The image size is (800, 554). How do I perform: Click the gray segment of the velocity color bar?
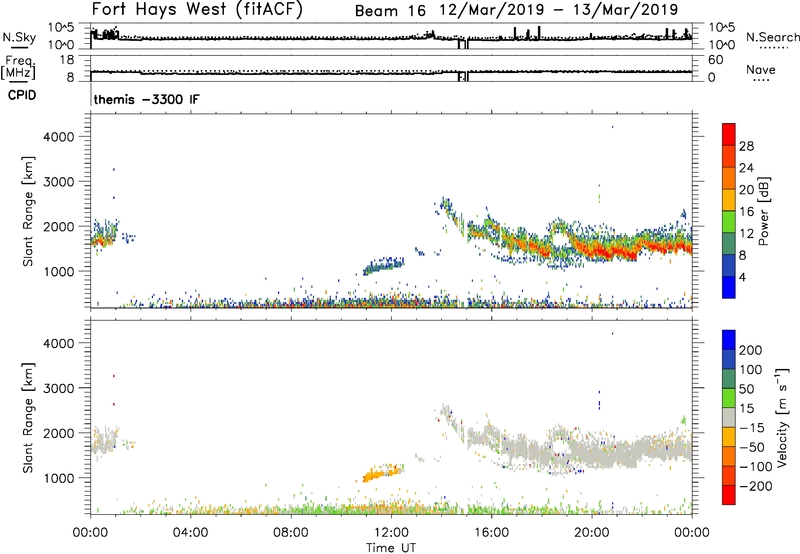pos(729,417)
